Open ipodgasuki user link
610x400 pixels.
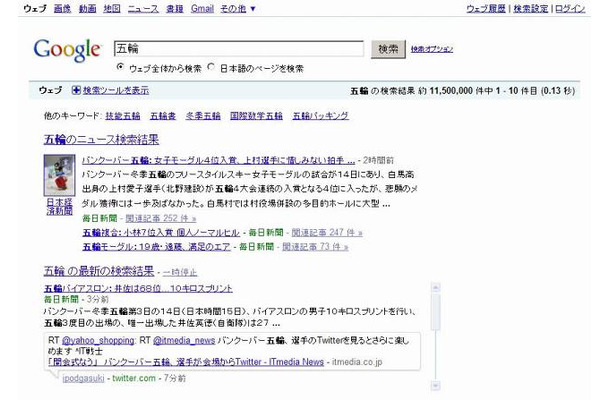click(x=83, y=378)
